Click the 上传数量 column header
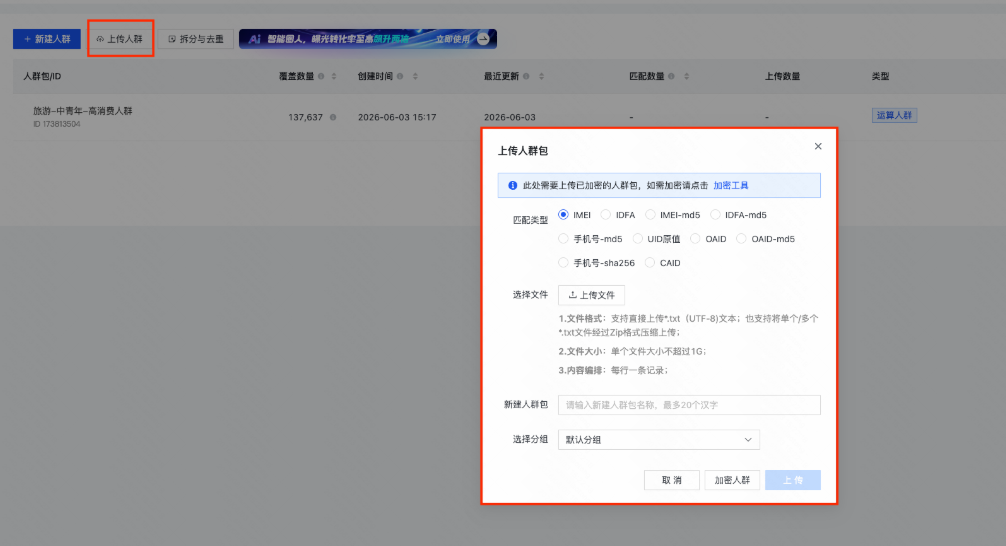Image resolution: width=1006 pixels, height=546 pixels. [x=782, y=76]
